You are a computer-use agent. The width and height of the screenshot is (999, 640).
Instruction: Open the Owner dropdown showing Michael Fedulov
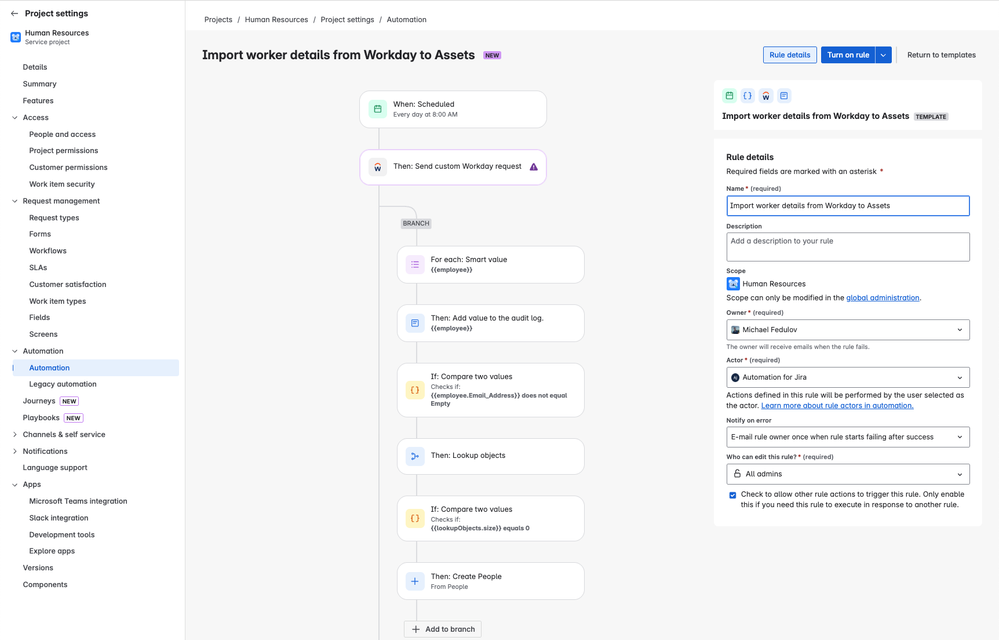tap(848, 330)
